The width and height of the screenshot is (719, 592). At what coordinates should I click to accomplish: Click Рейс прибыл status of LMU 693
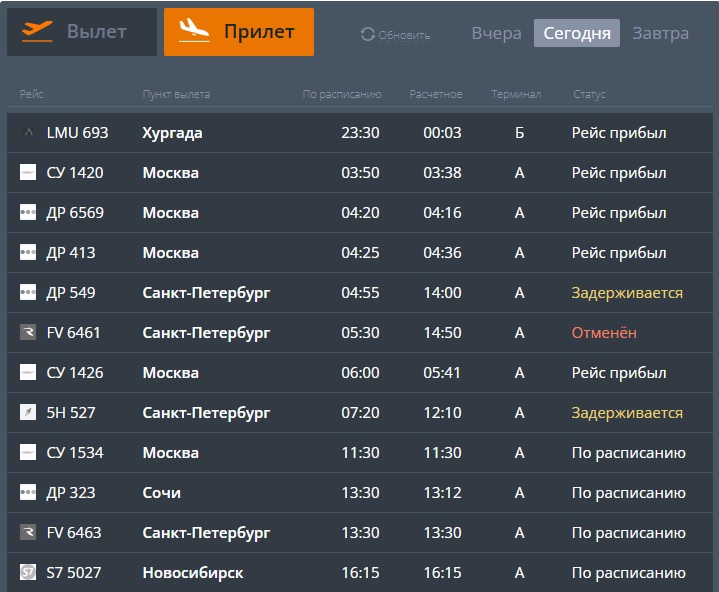click(x=619, y=133)
